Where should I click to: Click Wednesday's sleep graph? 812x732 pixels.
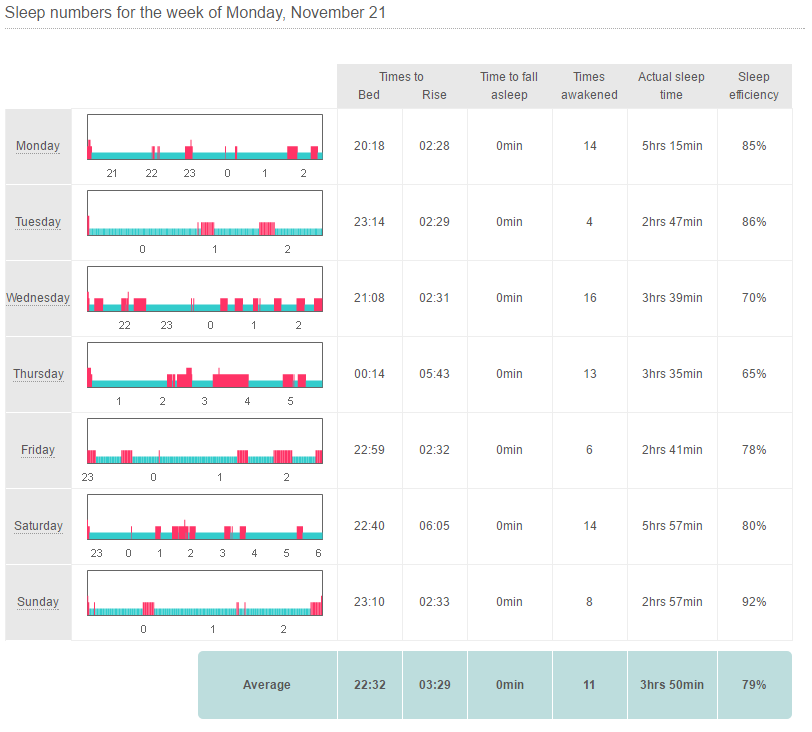pyautogui.click(x=205, y=289)
